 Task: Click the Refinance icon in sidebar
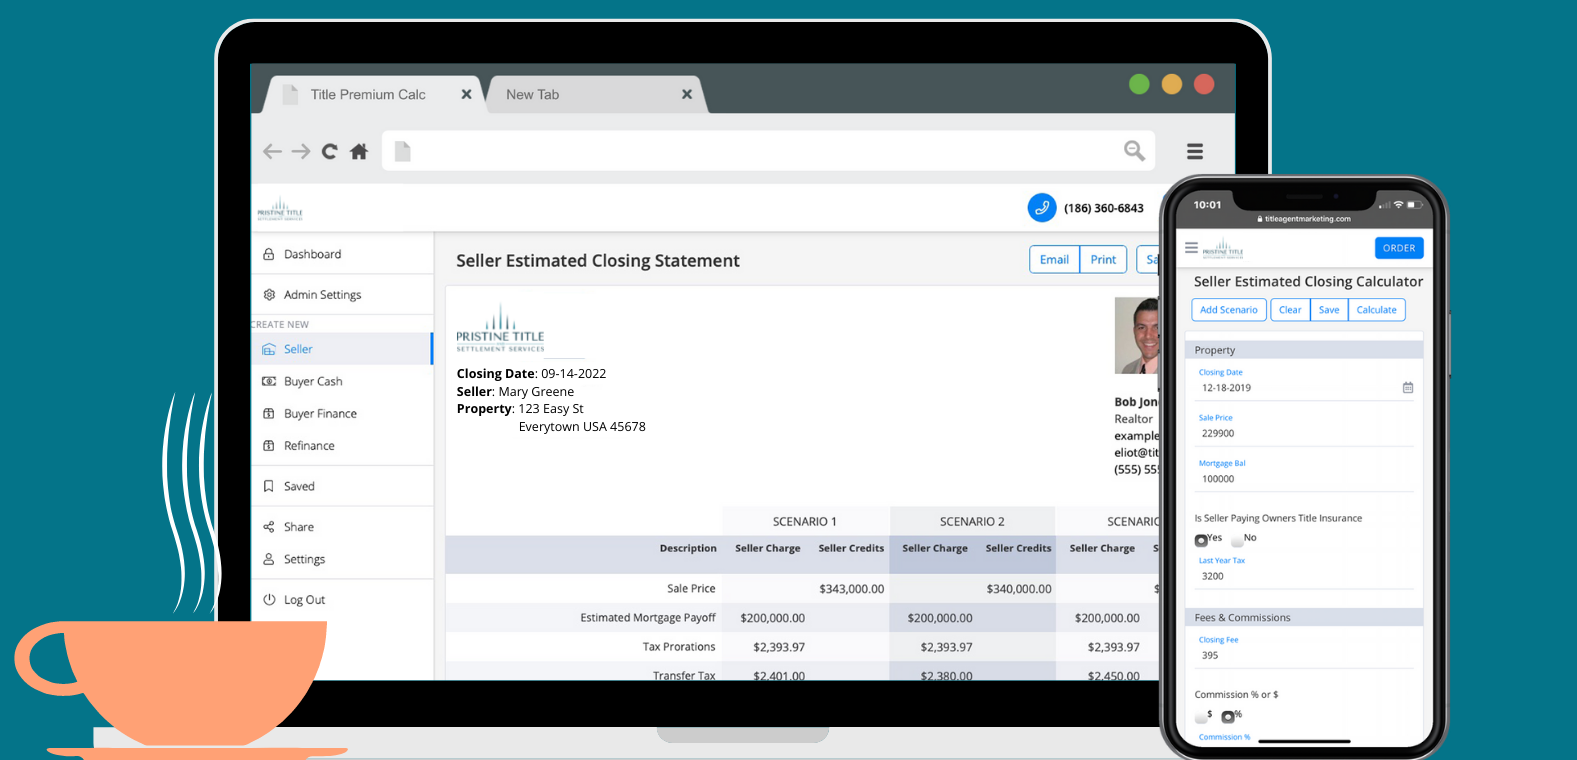tap(268, 446)
